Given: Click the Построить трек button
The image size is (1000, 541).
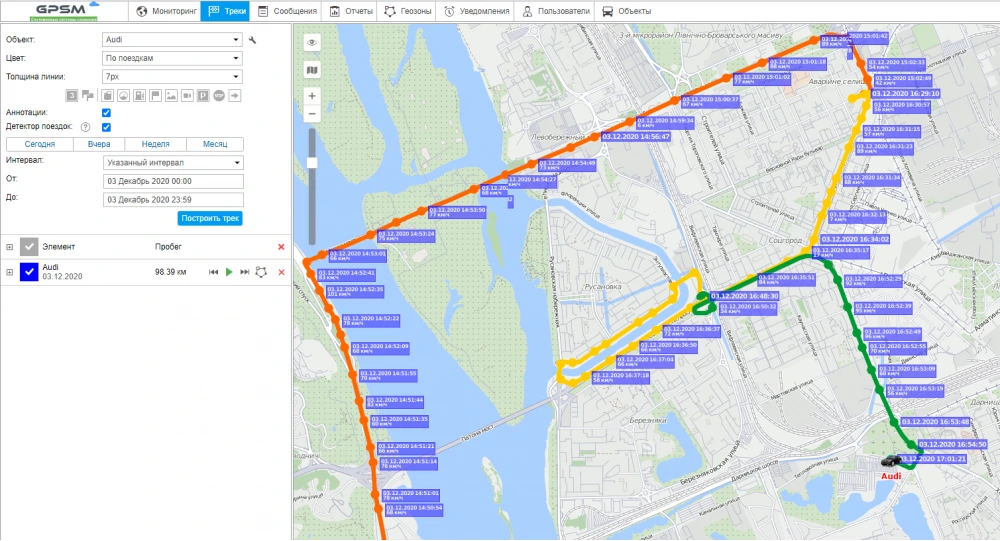Looking at the screenshot, I should pyautogui.click(x=211, y=218).
